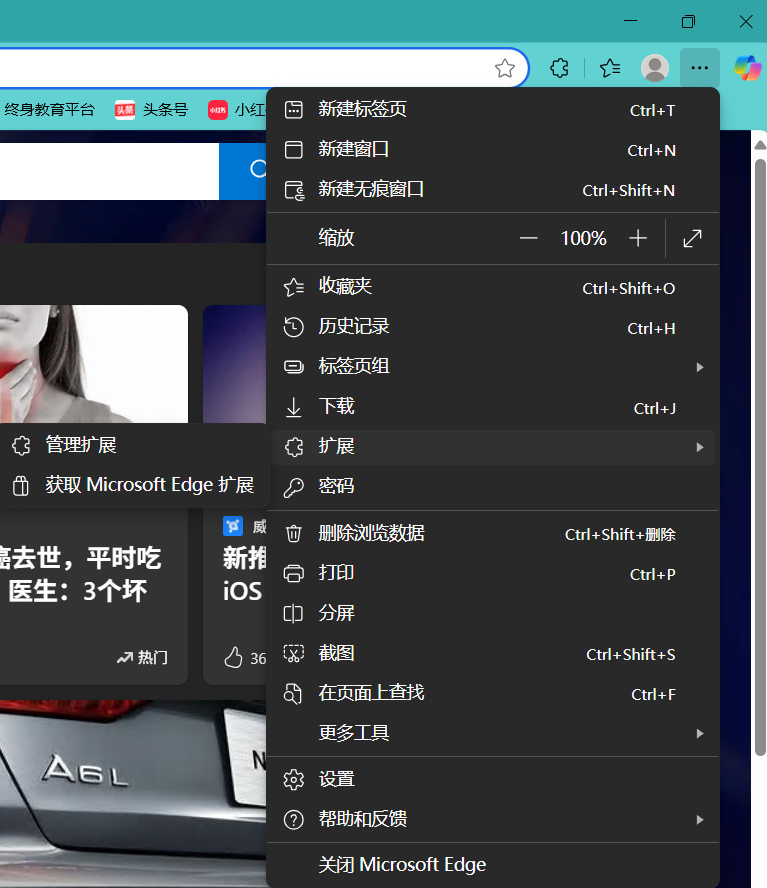Click the 管理扩展 puzzle icon in submenu
The height and width of the screenshot is (888, 767).
(21, 446)
